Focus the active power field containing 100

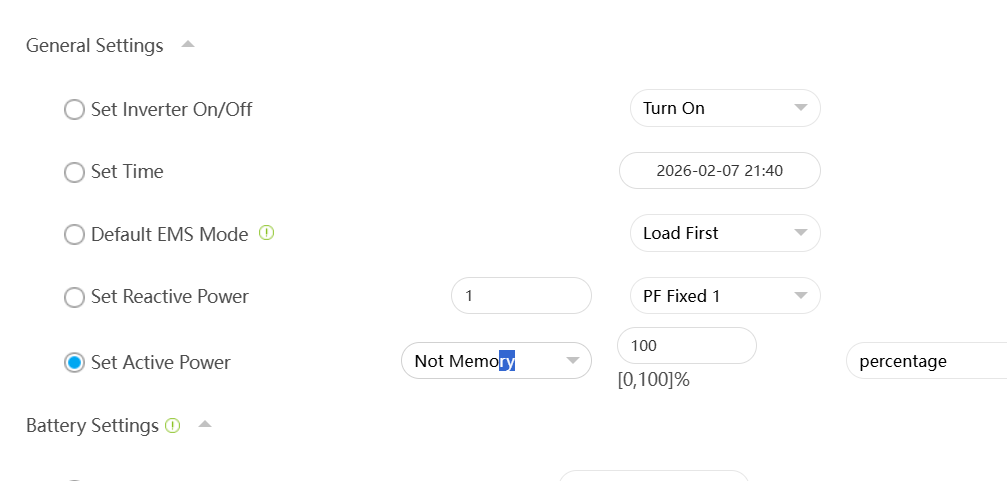point(686,345)
